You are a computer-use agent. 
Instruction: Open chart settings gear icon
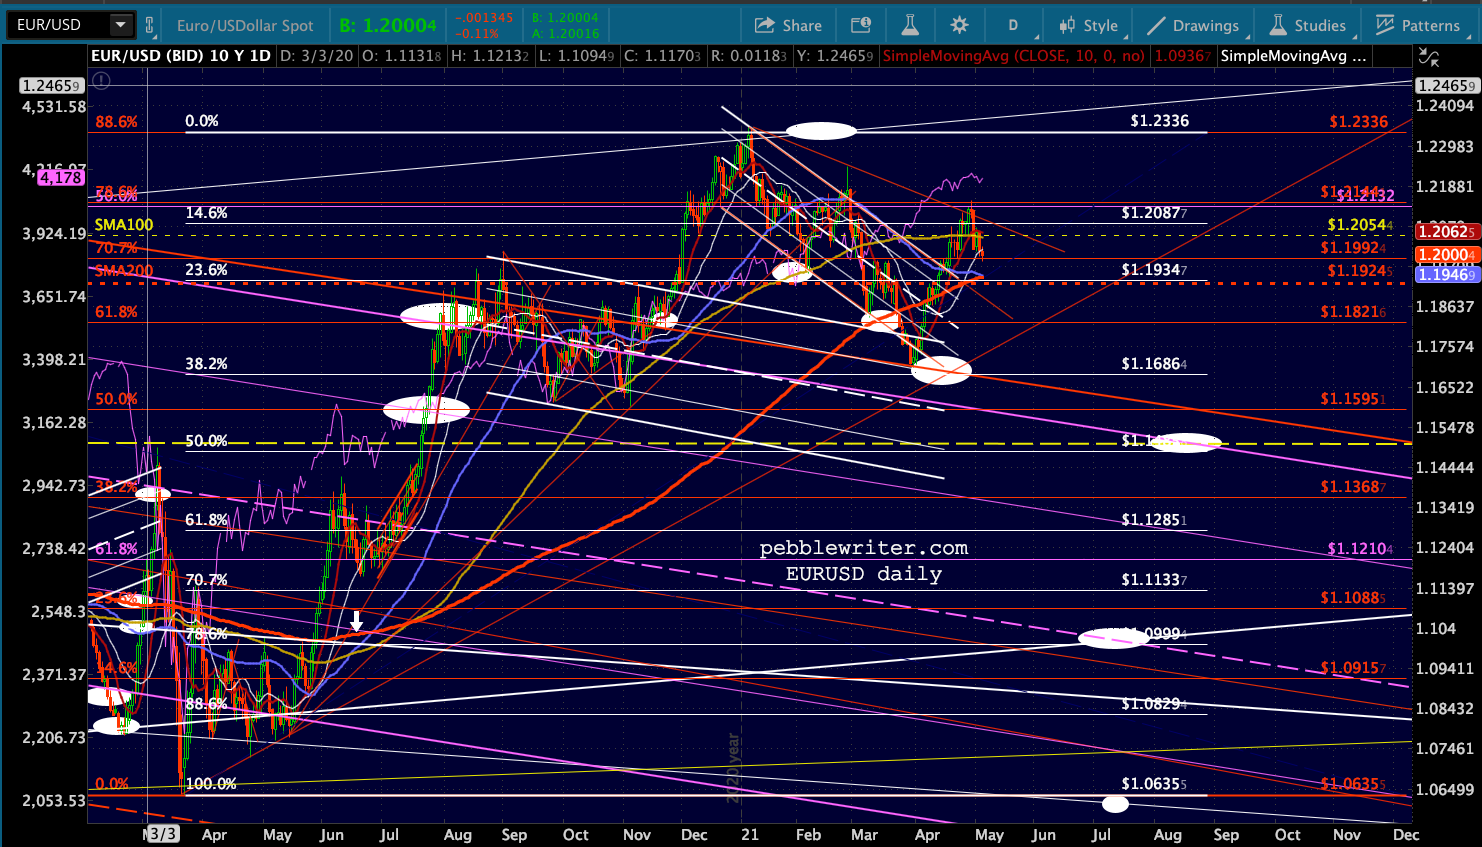[960, 25]
